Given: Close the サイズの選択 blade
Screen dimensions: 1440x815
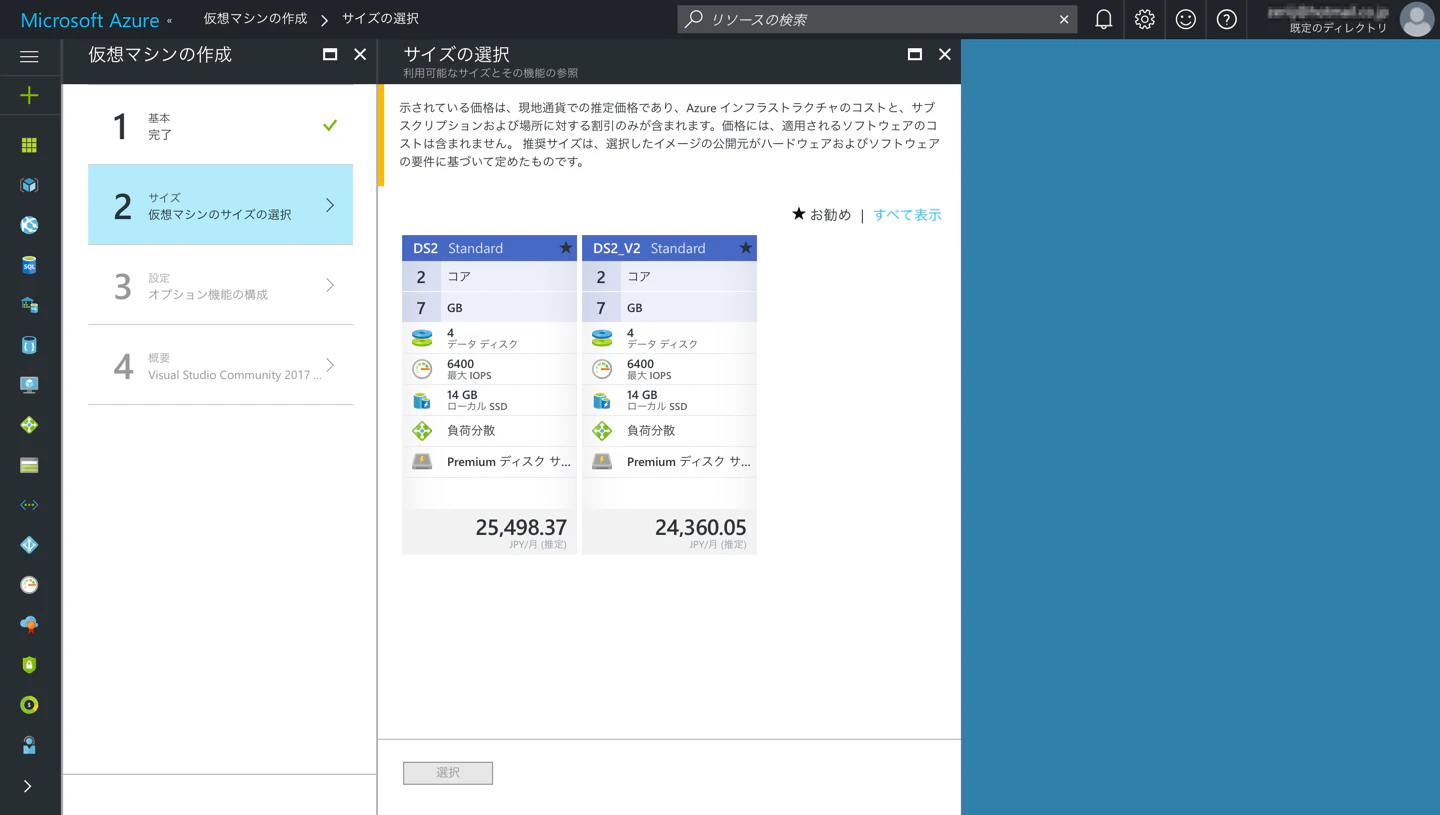Looking at the screenshot, I should [x=944, y=54].
